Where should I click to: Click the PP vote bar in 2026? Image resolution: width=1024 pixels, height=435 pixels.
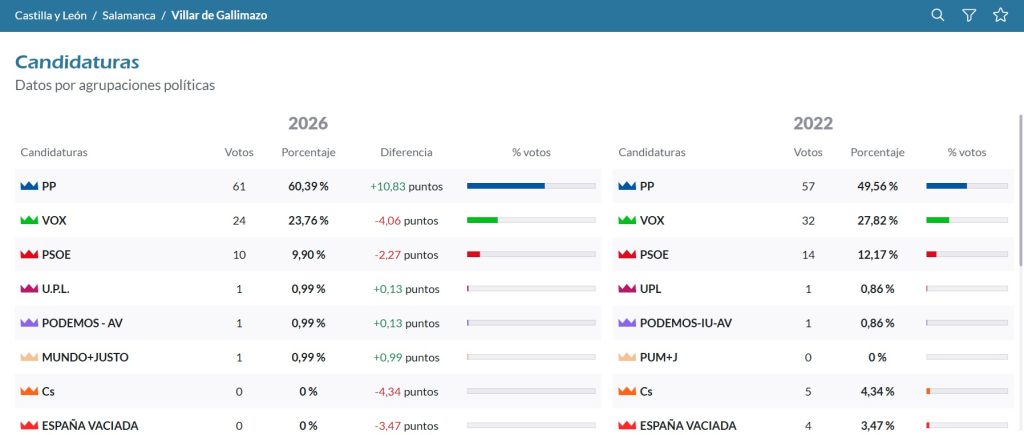pos(531,186)
